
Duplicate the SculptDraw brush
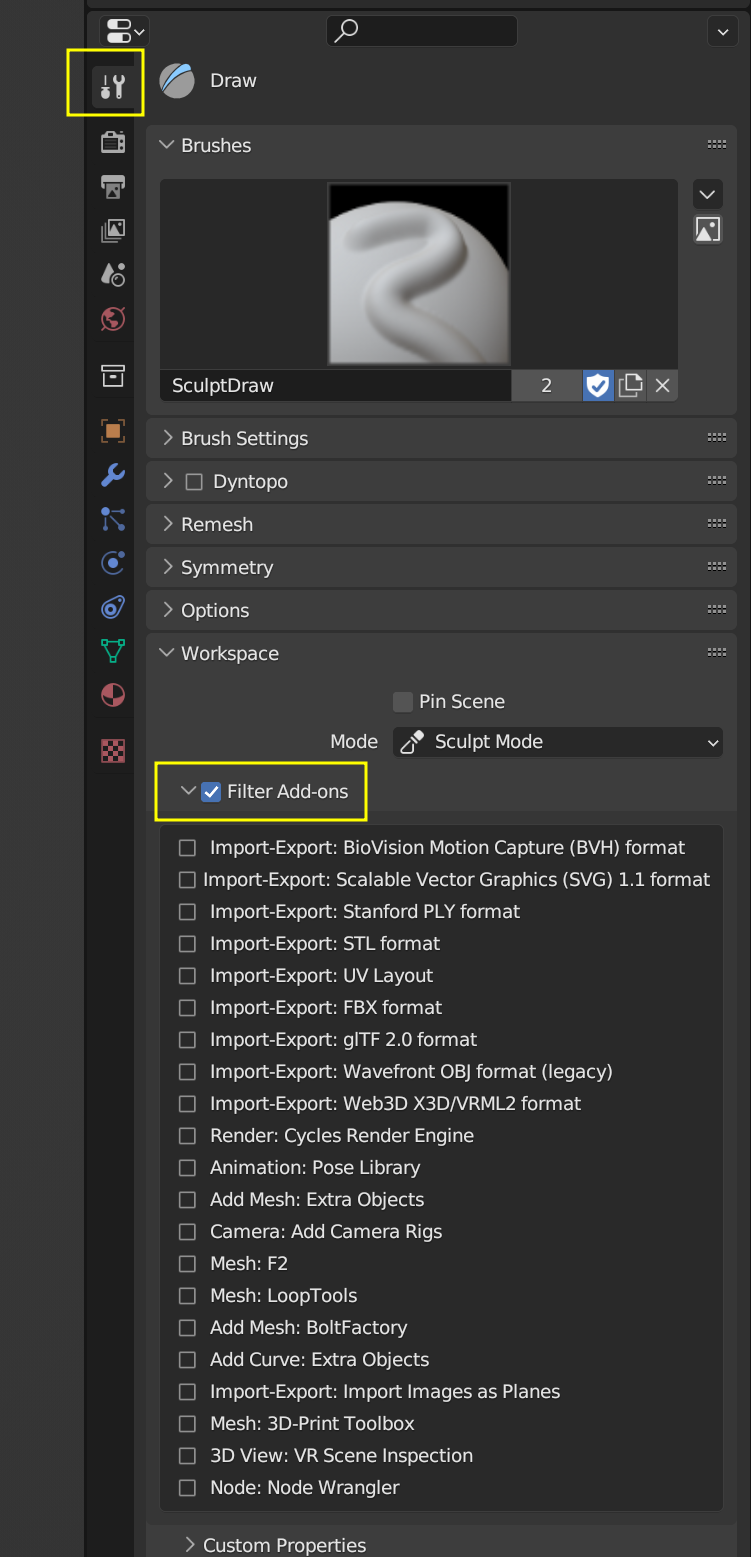pyautogui.click(x=630, y=385)
